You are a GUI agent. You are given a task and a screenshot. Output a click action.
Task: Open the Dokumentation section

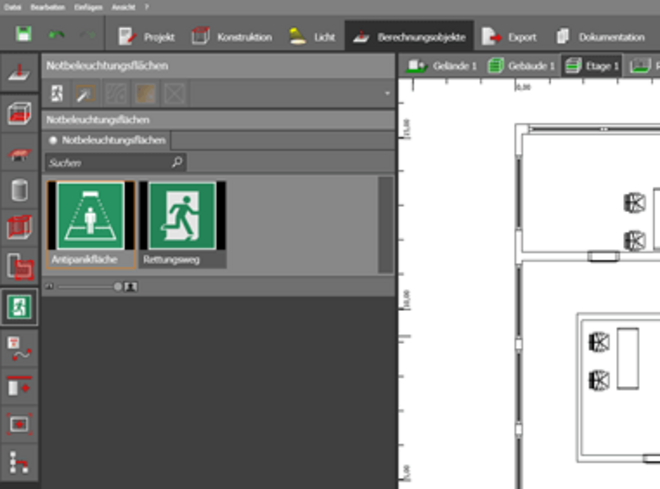tap(599, 37)
